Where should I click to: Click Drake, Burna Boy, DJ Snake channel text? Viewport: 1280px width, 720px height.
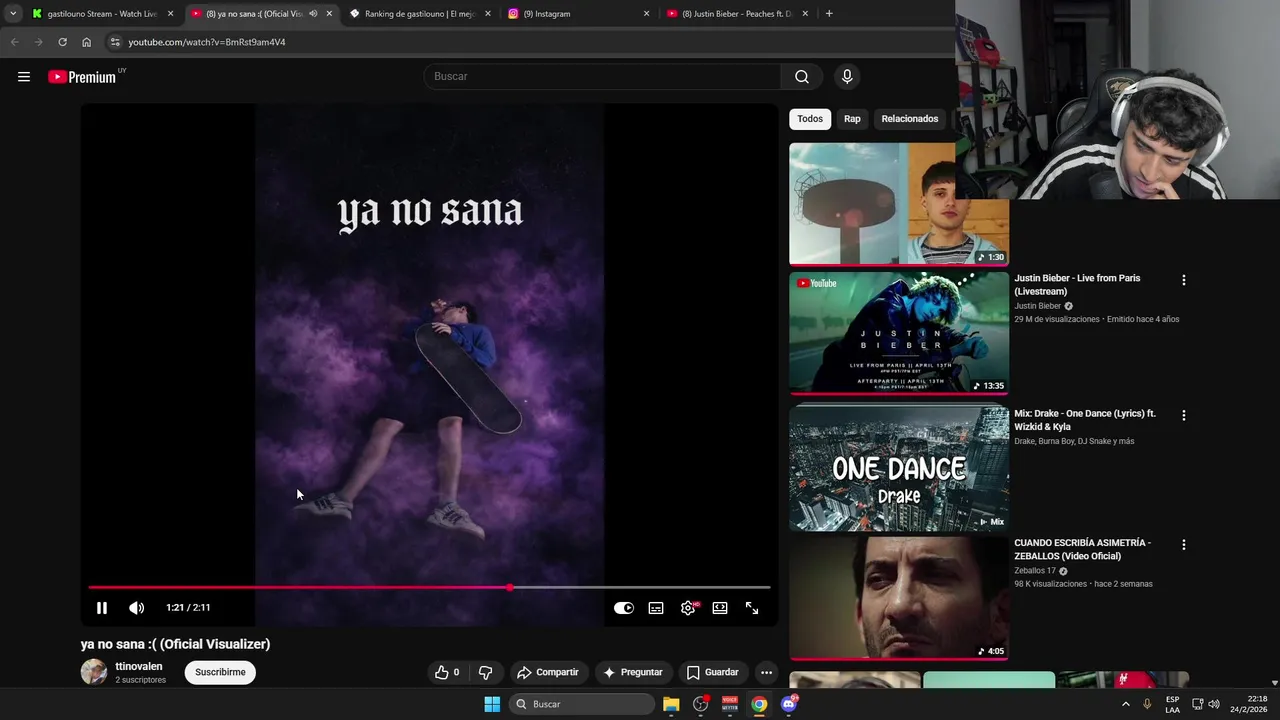(1074, 441)
